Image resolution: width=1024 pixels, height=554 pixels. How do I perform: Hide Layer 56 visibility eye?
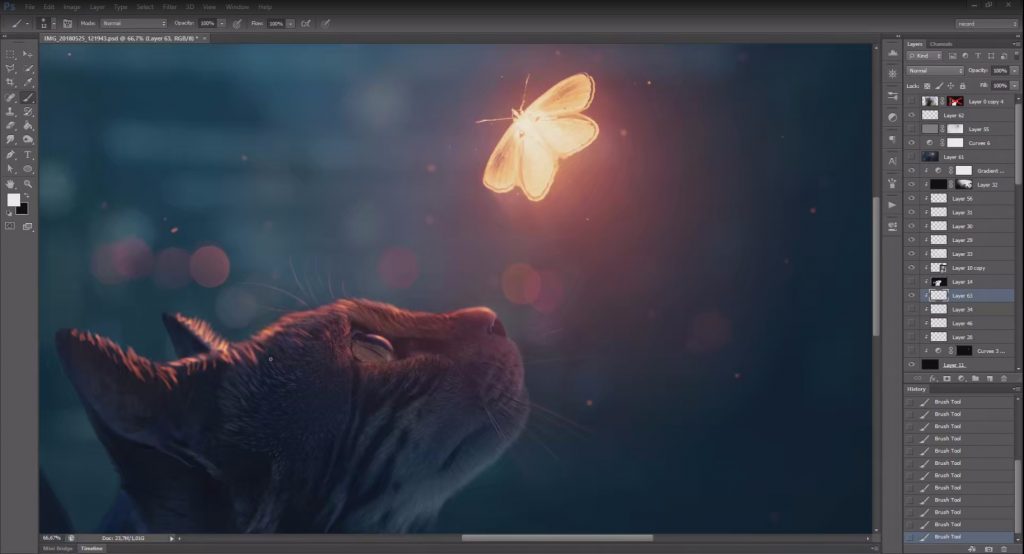coord(912,198)
